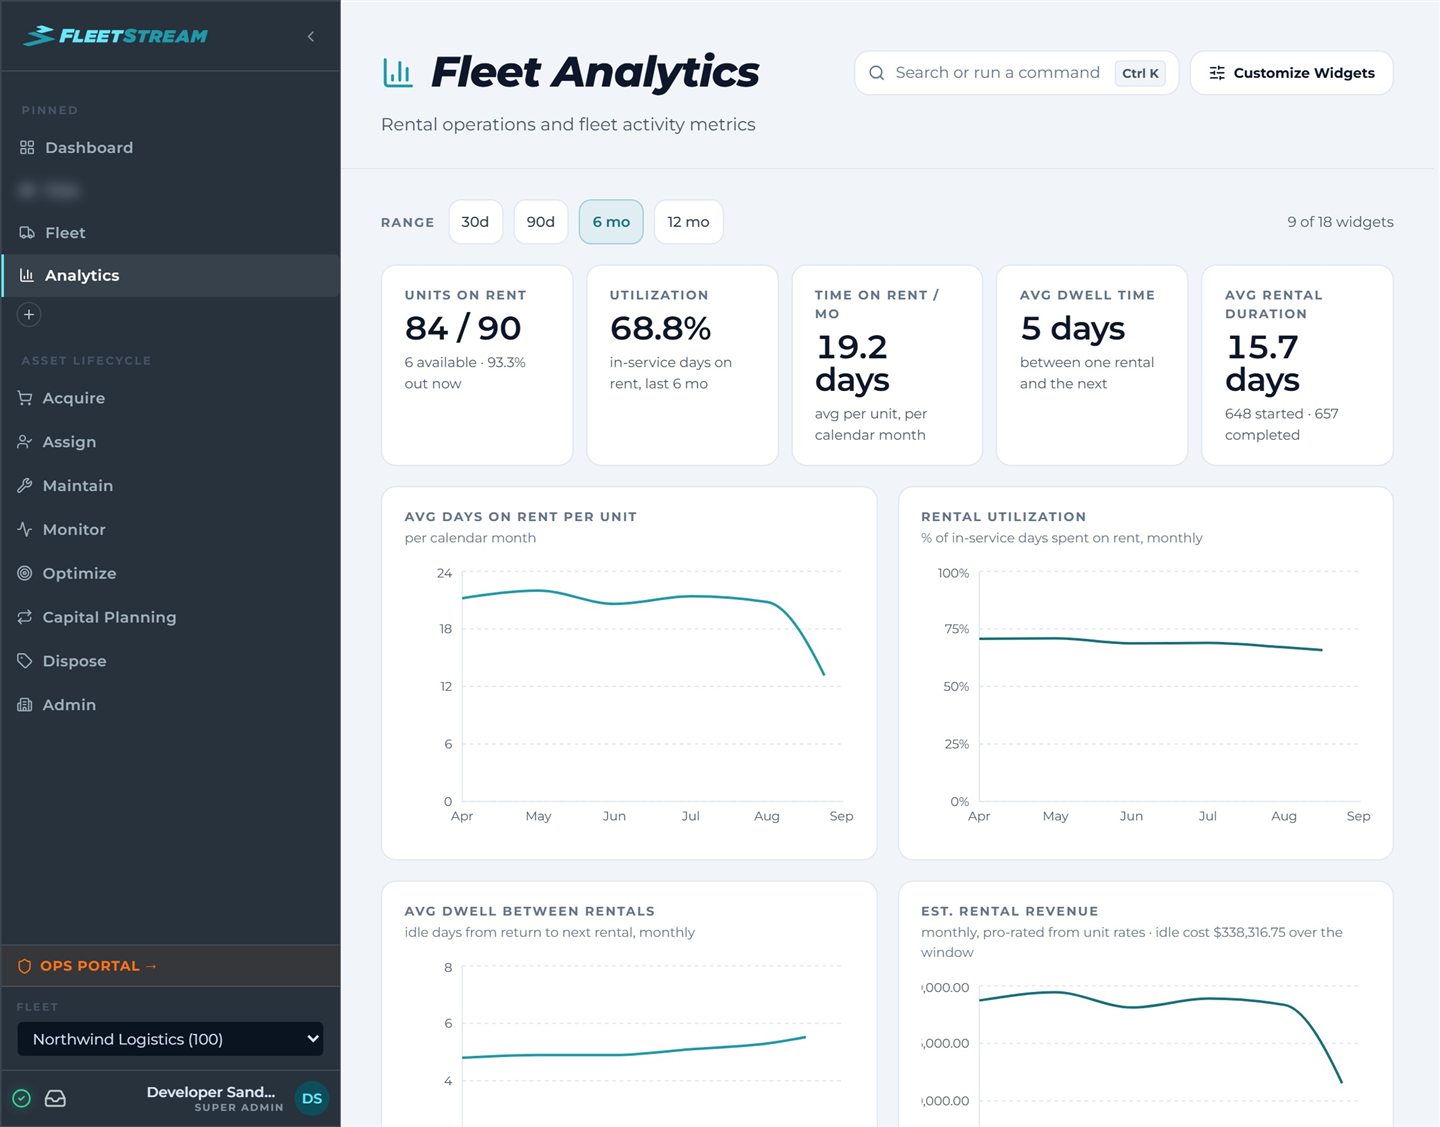Select the 6 mo range
Screen dimensions: 1440x1127
coord(611,222)
